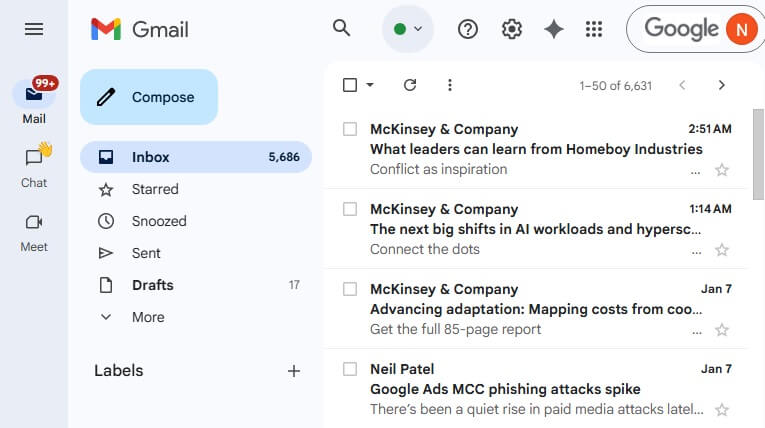Open the Sent folder
The height and width of the screenshot is (428, 765).
[x=196, y=253]
